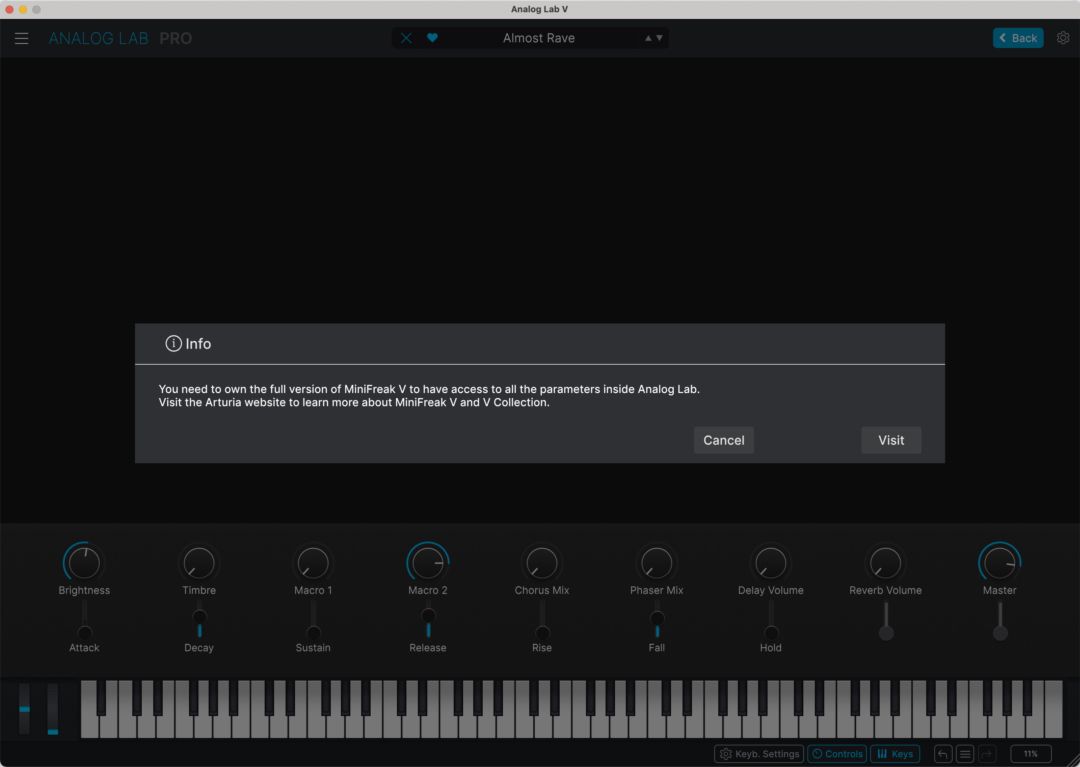This screenshot has height=767, width=1080.
Task: Click the 11% readout in the bottom bar
Action: (x=1030, y=754)
